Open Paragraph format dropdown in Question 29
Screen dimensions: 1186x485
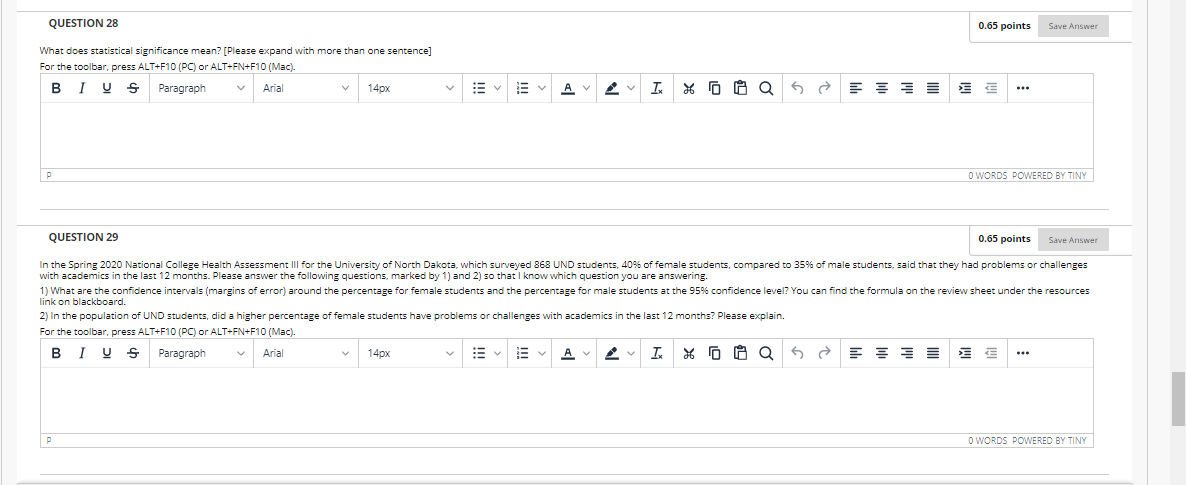coord(201,353)
